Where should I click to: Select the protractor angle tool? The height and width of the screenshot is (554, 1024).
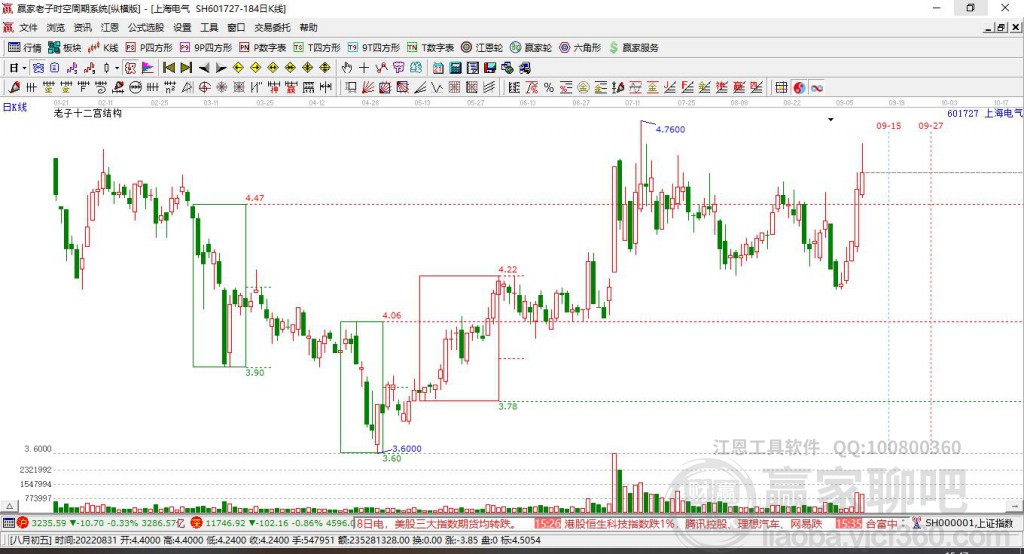coord(187,88)
